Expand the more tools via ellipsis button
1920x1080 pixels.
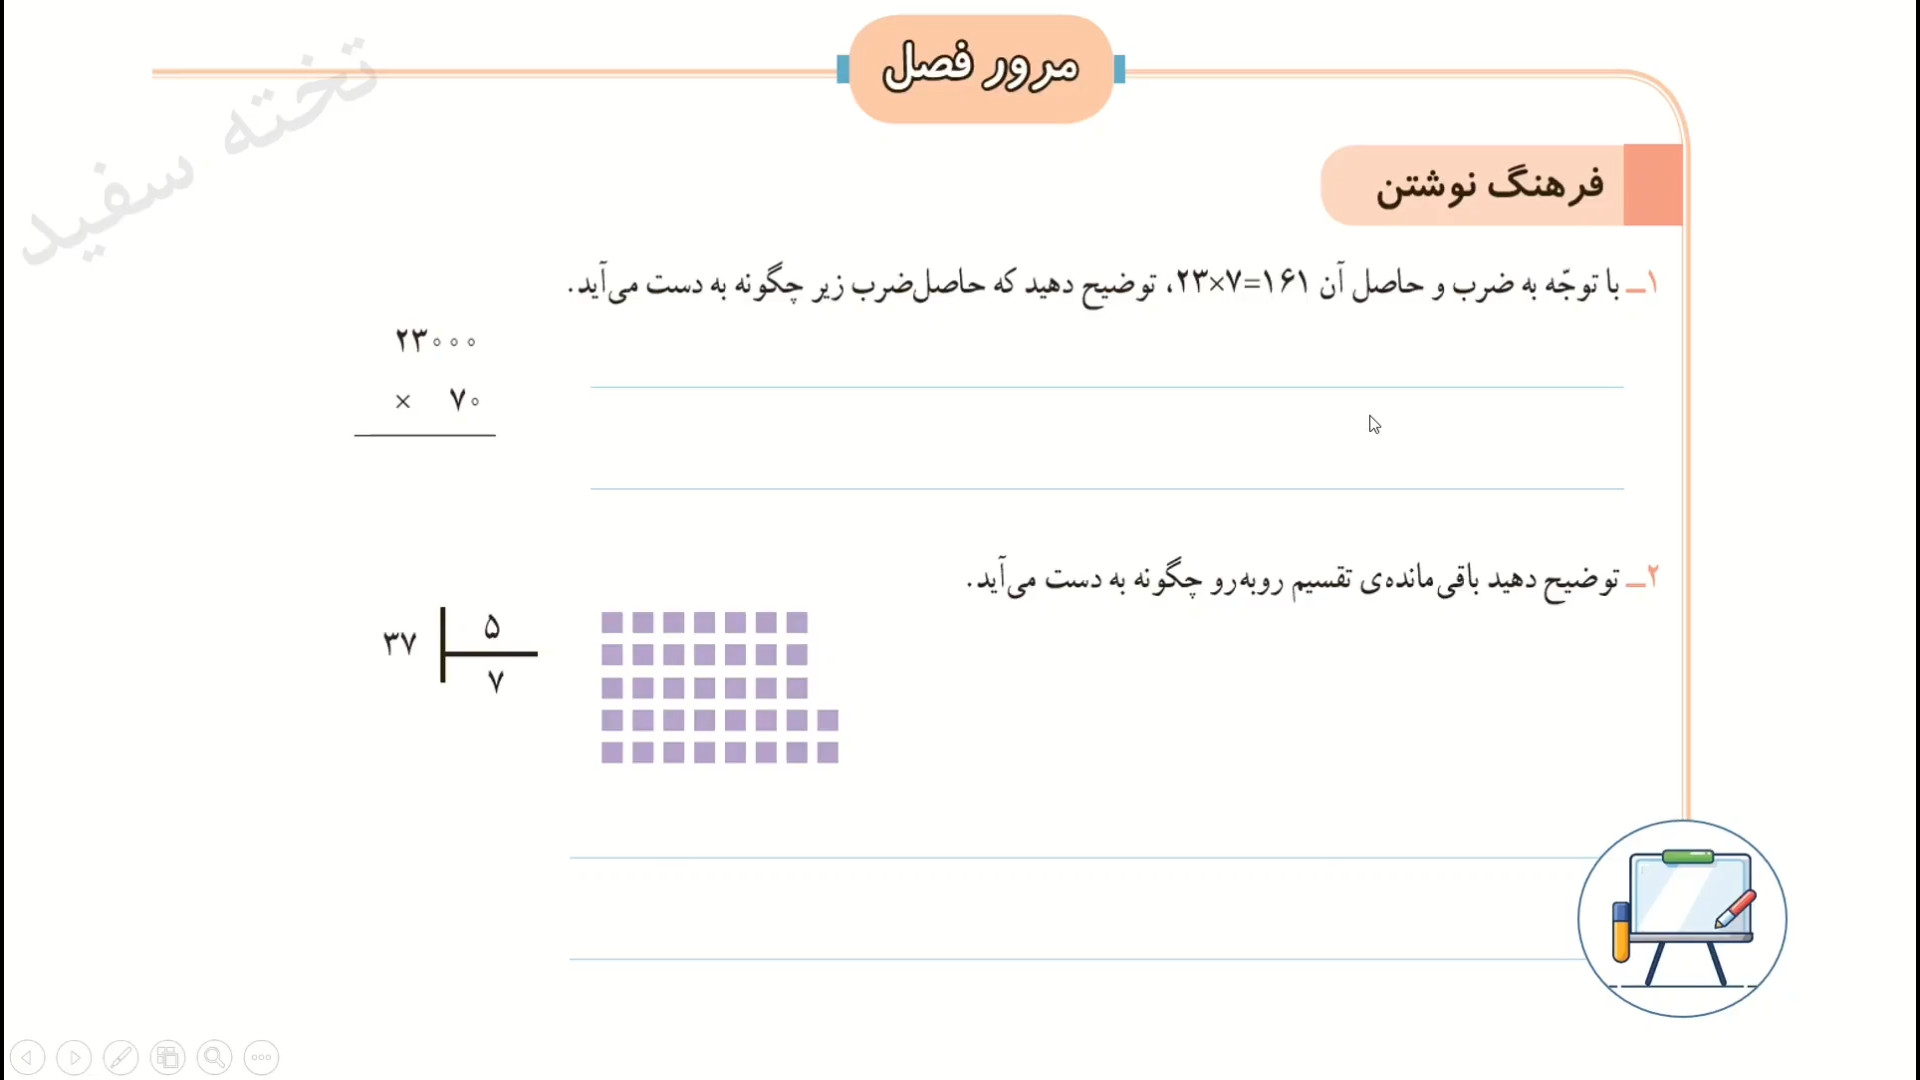tap(261, 1057)
